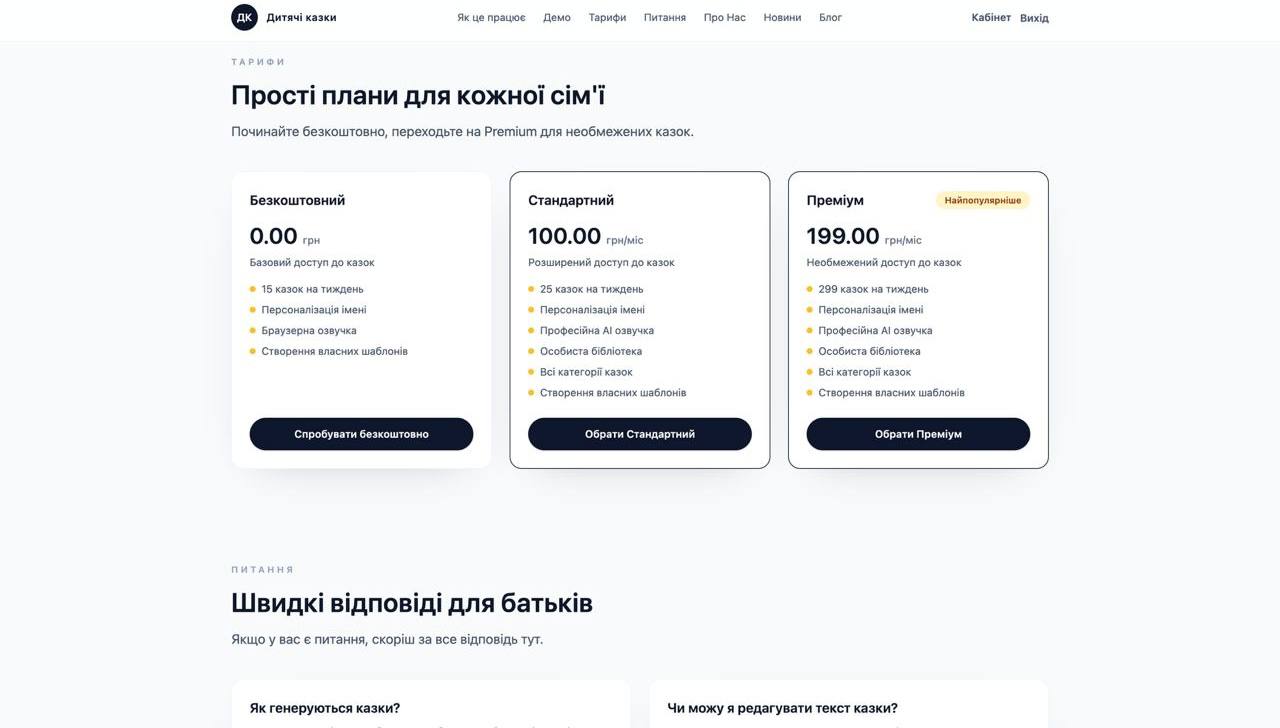Navigate to the Блог page
This screenshot has width=1280, height=728.
pos(831,17)
